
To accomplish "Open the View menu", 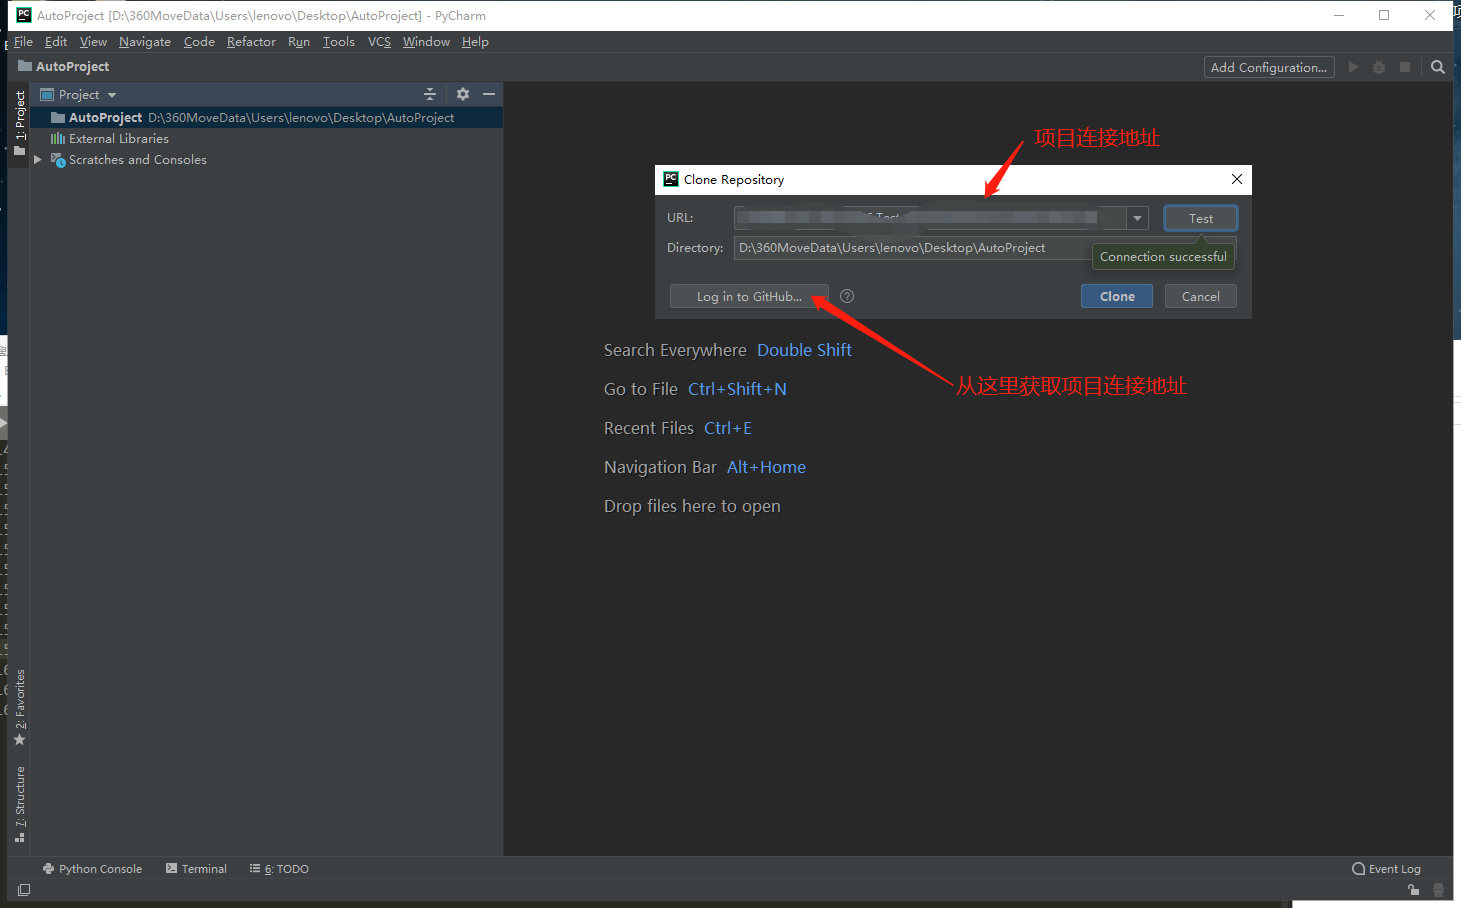I will [93, 42].
